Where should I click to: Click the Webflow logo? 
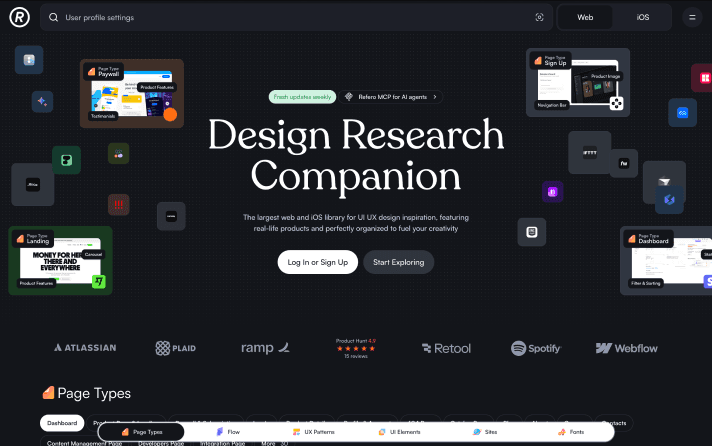point(626,348)
